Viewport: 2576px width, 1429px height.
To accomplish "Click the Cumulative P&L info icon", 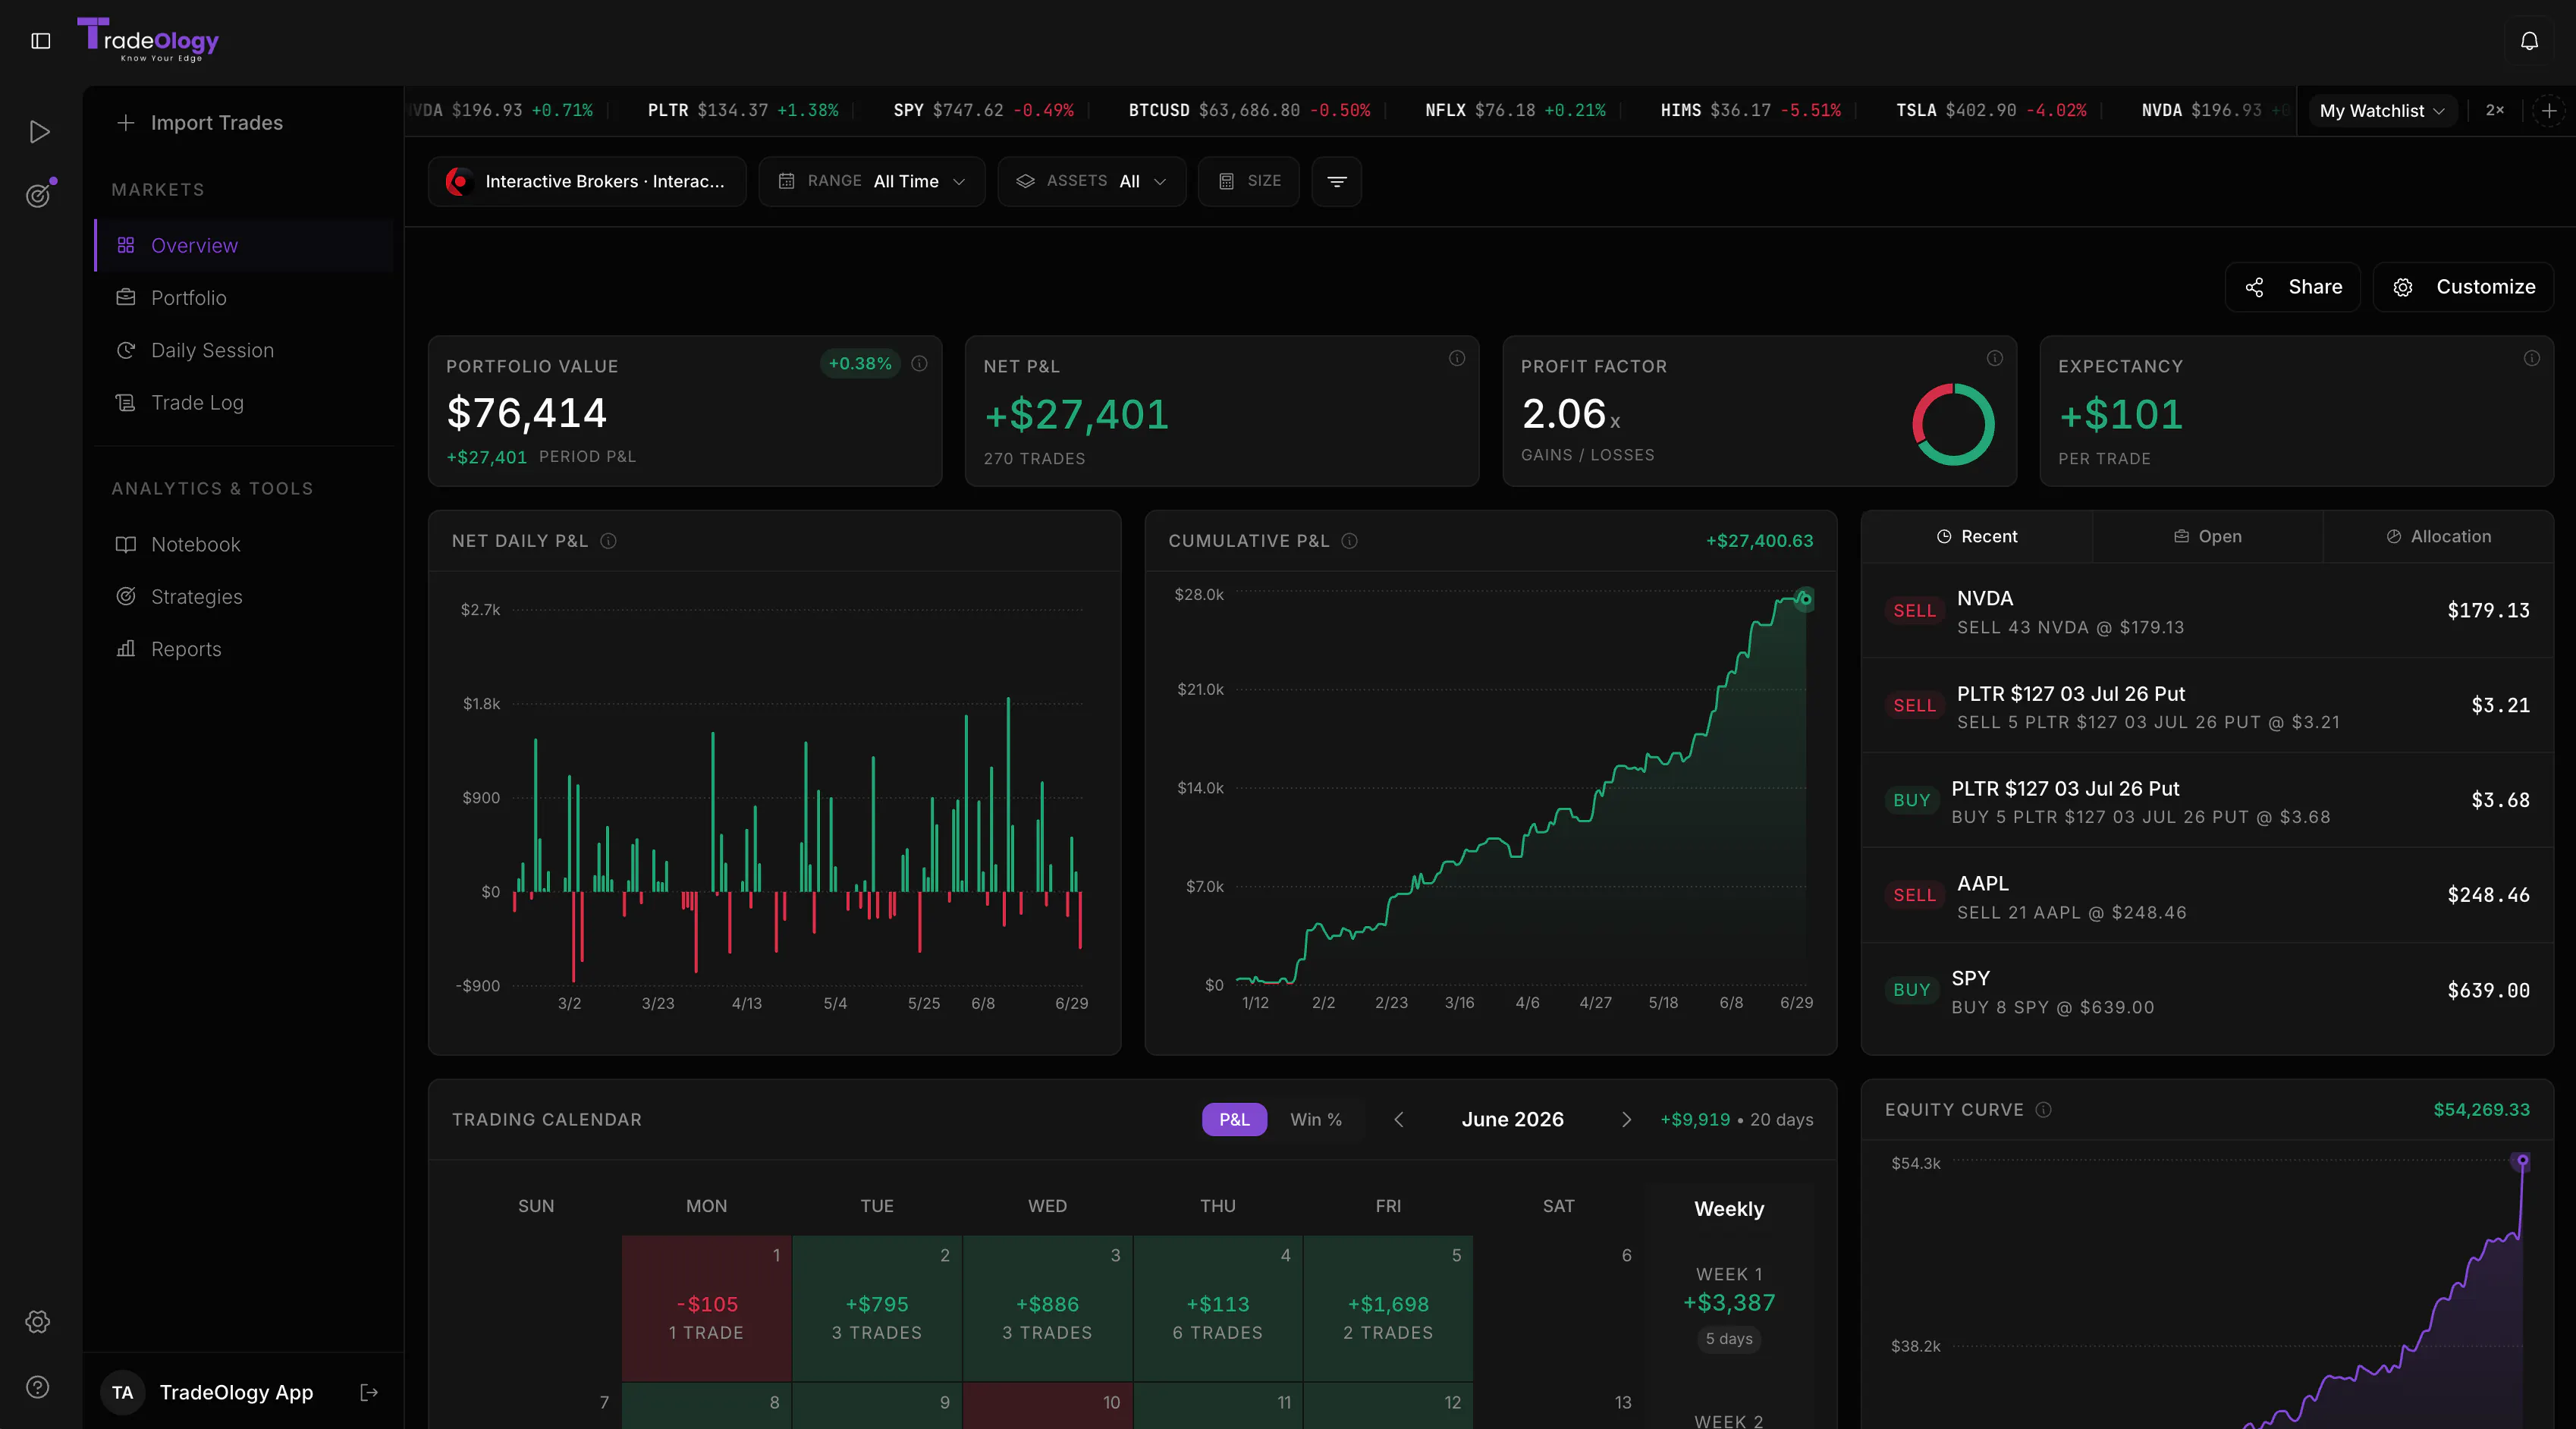I will pyautogui.click(x=1349, y=541).
